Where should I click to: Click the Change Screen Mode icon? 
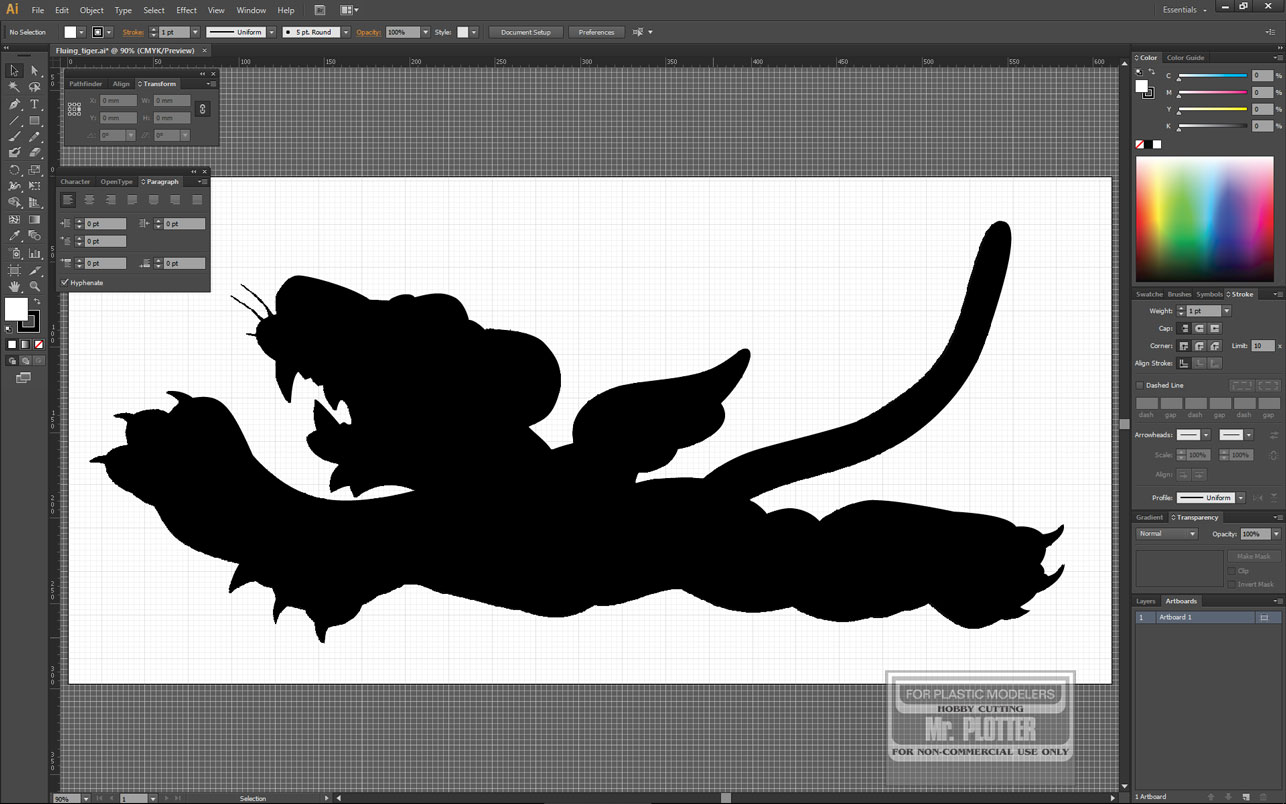coord(23,378)
